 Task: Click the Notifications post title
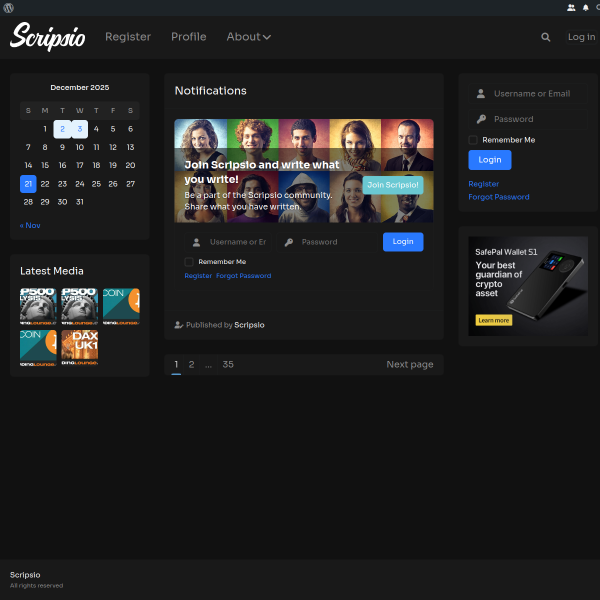coord(210,91)
